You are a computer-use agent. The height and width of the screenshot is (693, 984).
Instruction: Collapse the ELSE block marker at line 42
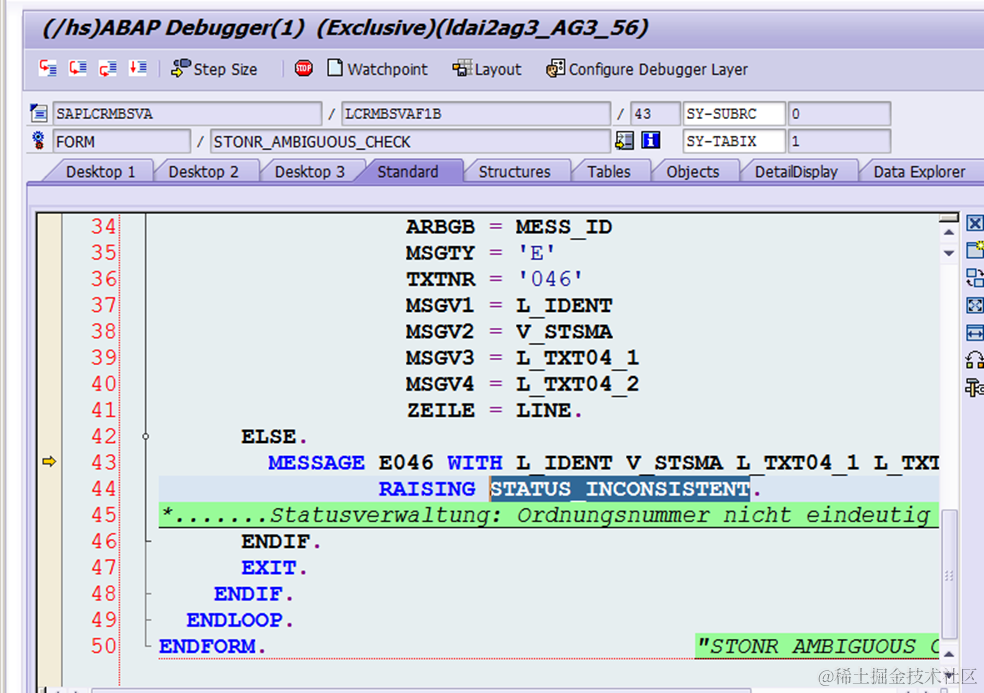(x=146, y=436)
